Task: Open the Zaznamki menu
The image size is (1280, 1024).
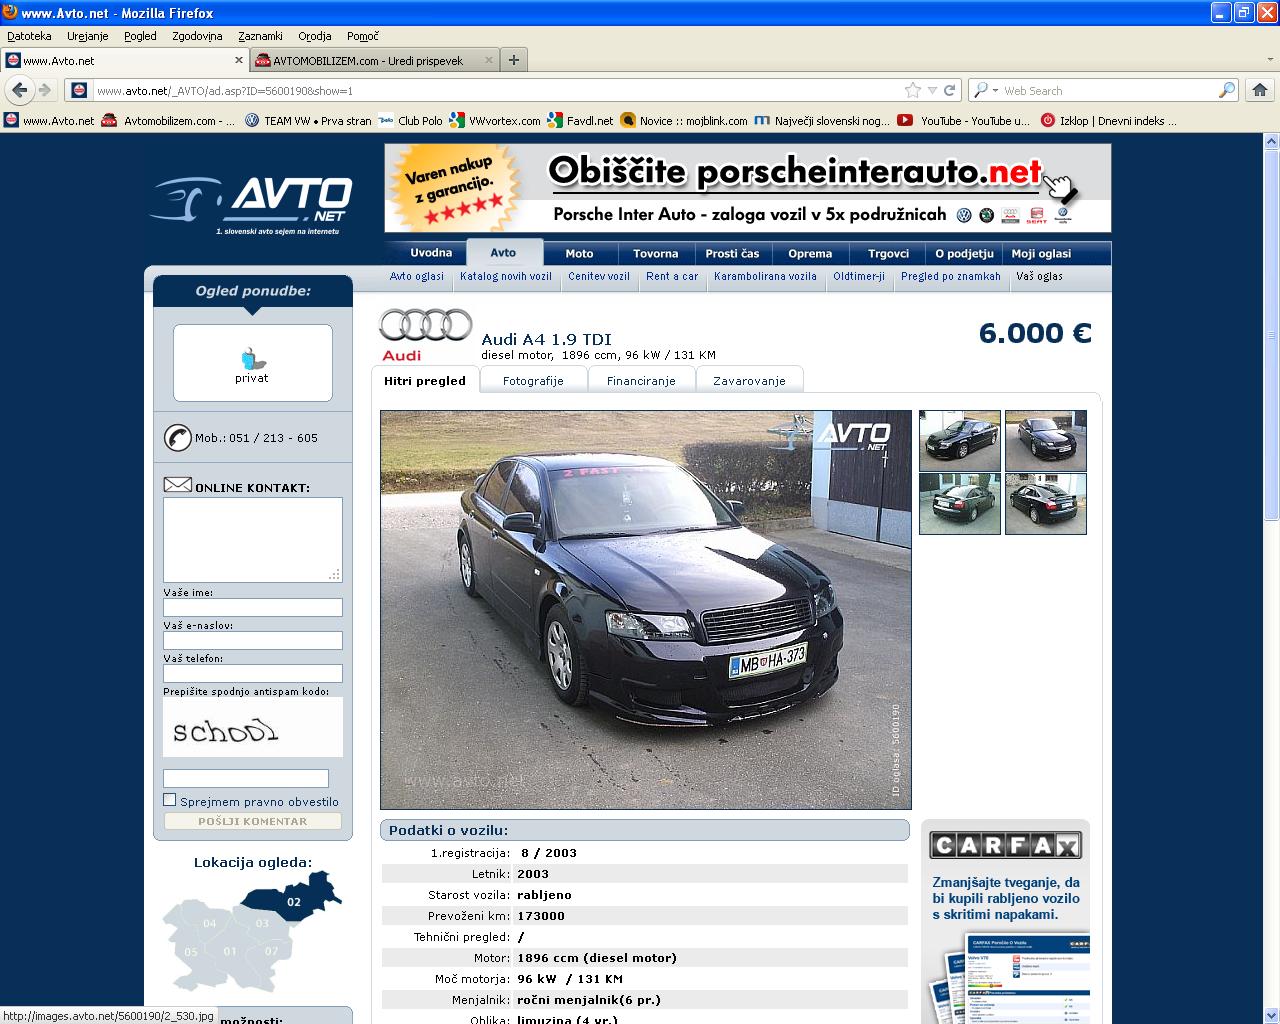Action: (x=260, y=36)
